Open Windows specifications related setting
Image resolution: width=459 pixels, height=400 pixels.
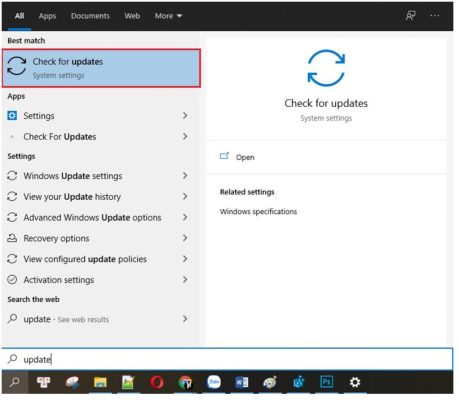(258, 211)
